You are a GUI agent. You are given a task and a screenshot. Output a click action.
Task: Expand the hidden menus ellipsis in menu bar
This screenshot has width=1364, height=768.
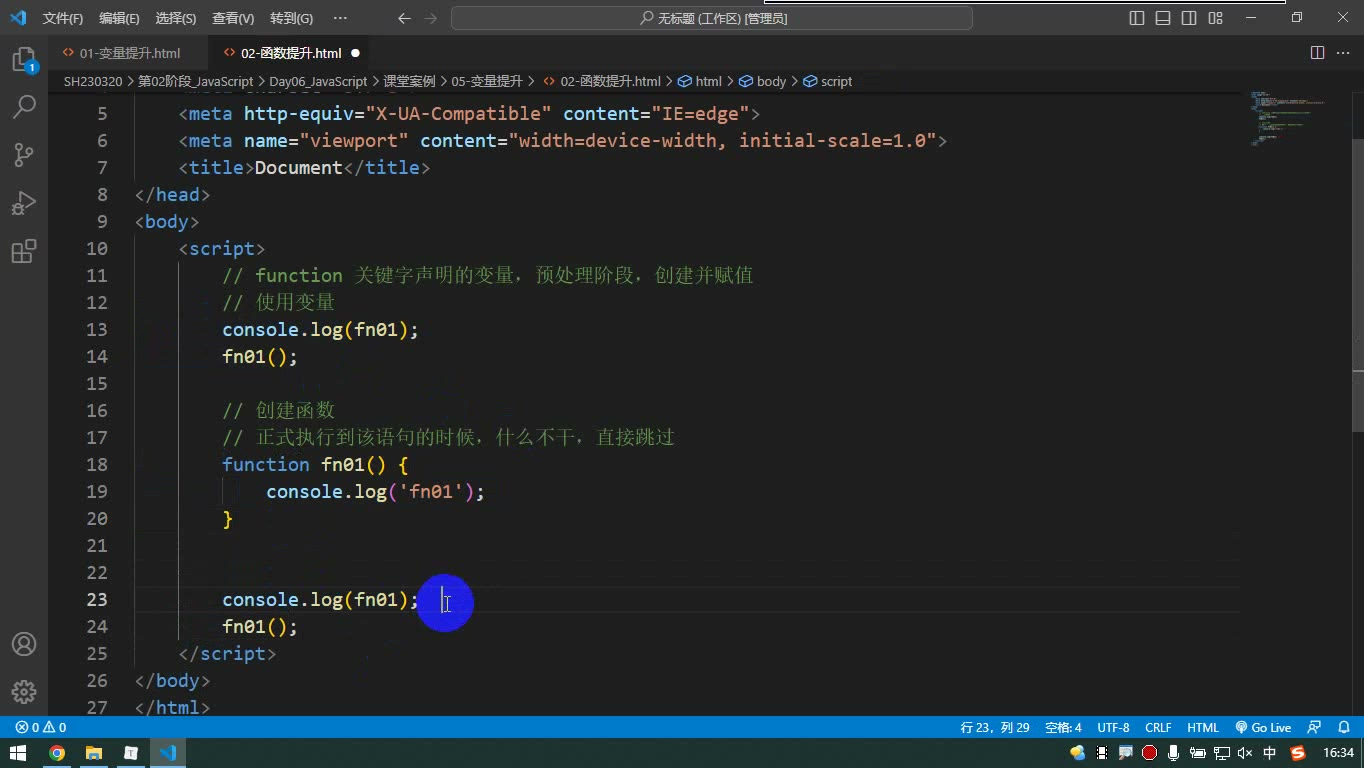[340, 18]
